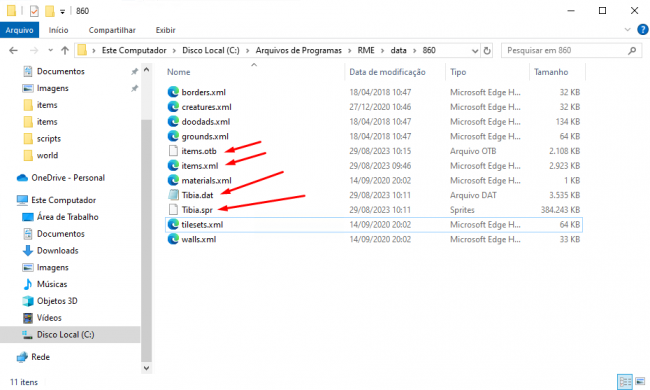Expand breadcrumb arrow after Este Computador

[175, 51]
